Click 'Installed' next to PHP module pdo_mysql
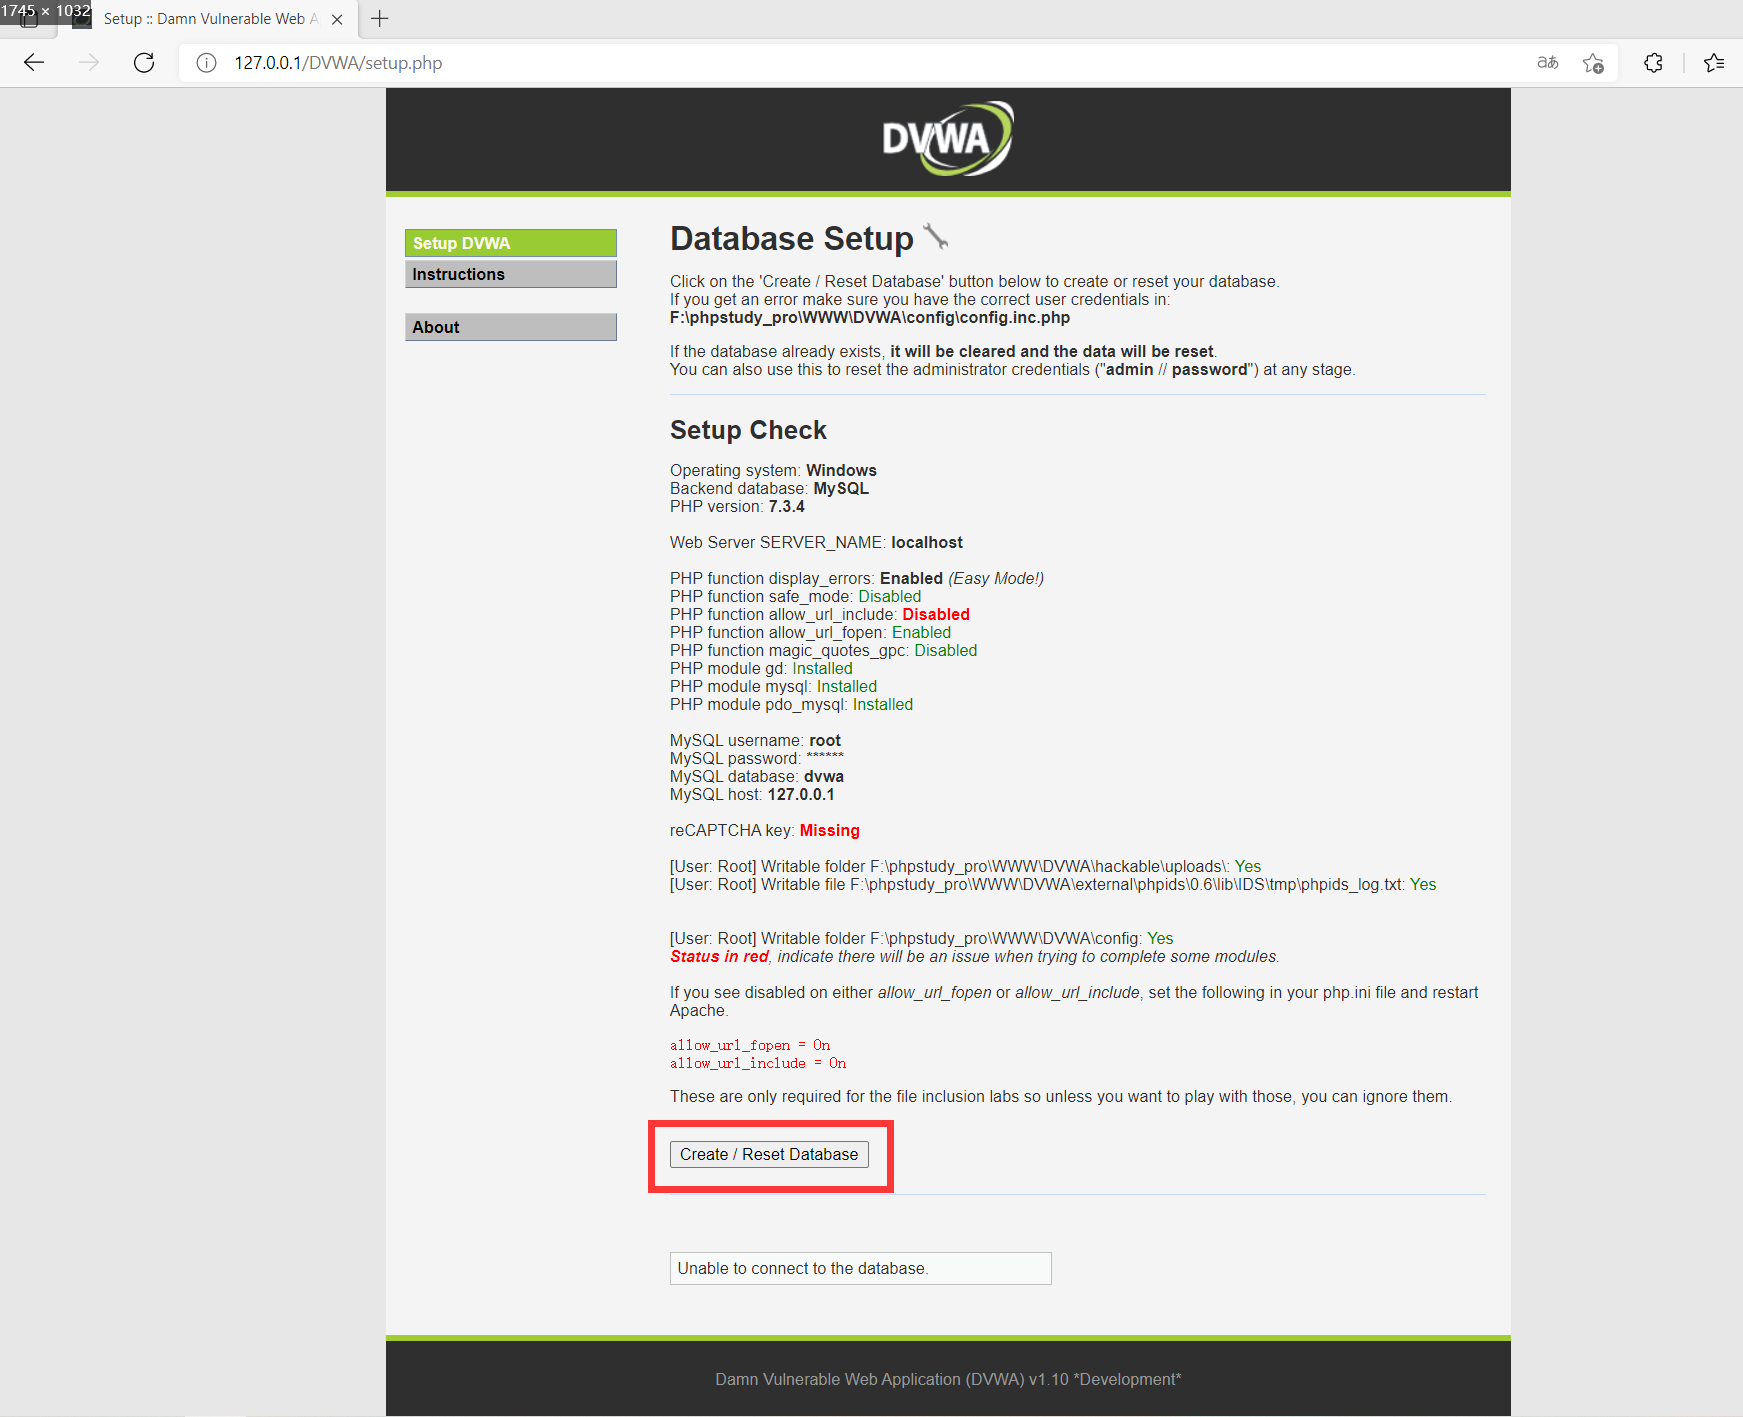The image size is (1743, 1417). tap(883, 704)
